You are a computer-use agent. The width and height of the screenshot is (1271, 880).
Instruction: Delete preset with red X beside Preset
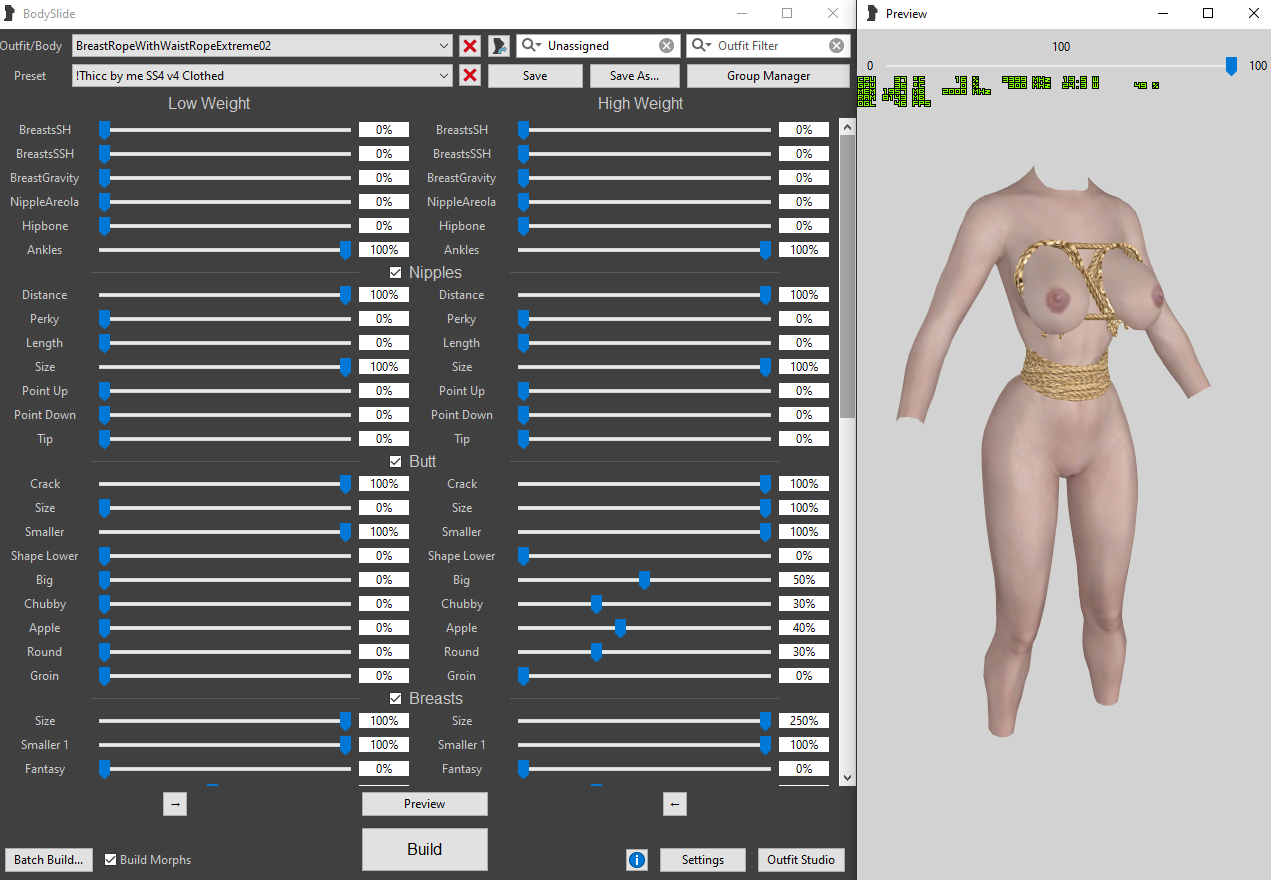(x=470, y=76)
